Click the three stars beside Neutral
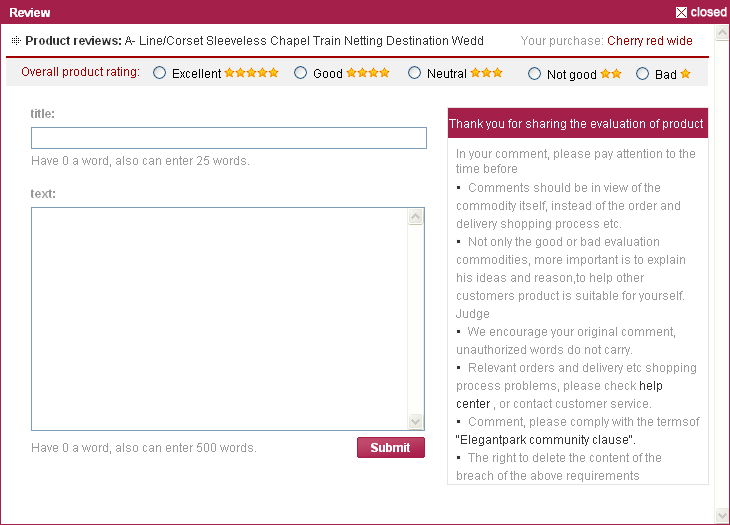 (487, 73)
